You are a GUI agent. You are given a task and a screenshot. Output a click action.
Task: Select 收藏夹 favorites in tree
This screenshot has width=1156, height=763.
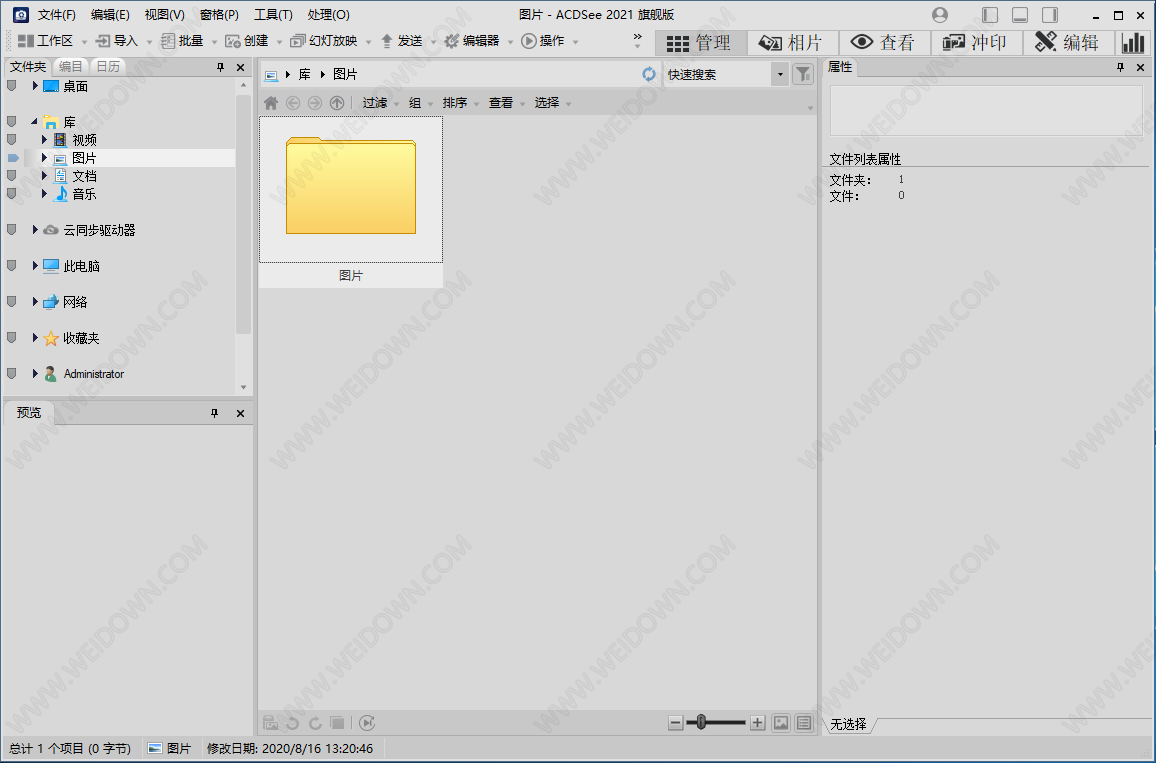[81, 338]
